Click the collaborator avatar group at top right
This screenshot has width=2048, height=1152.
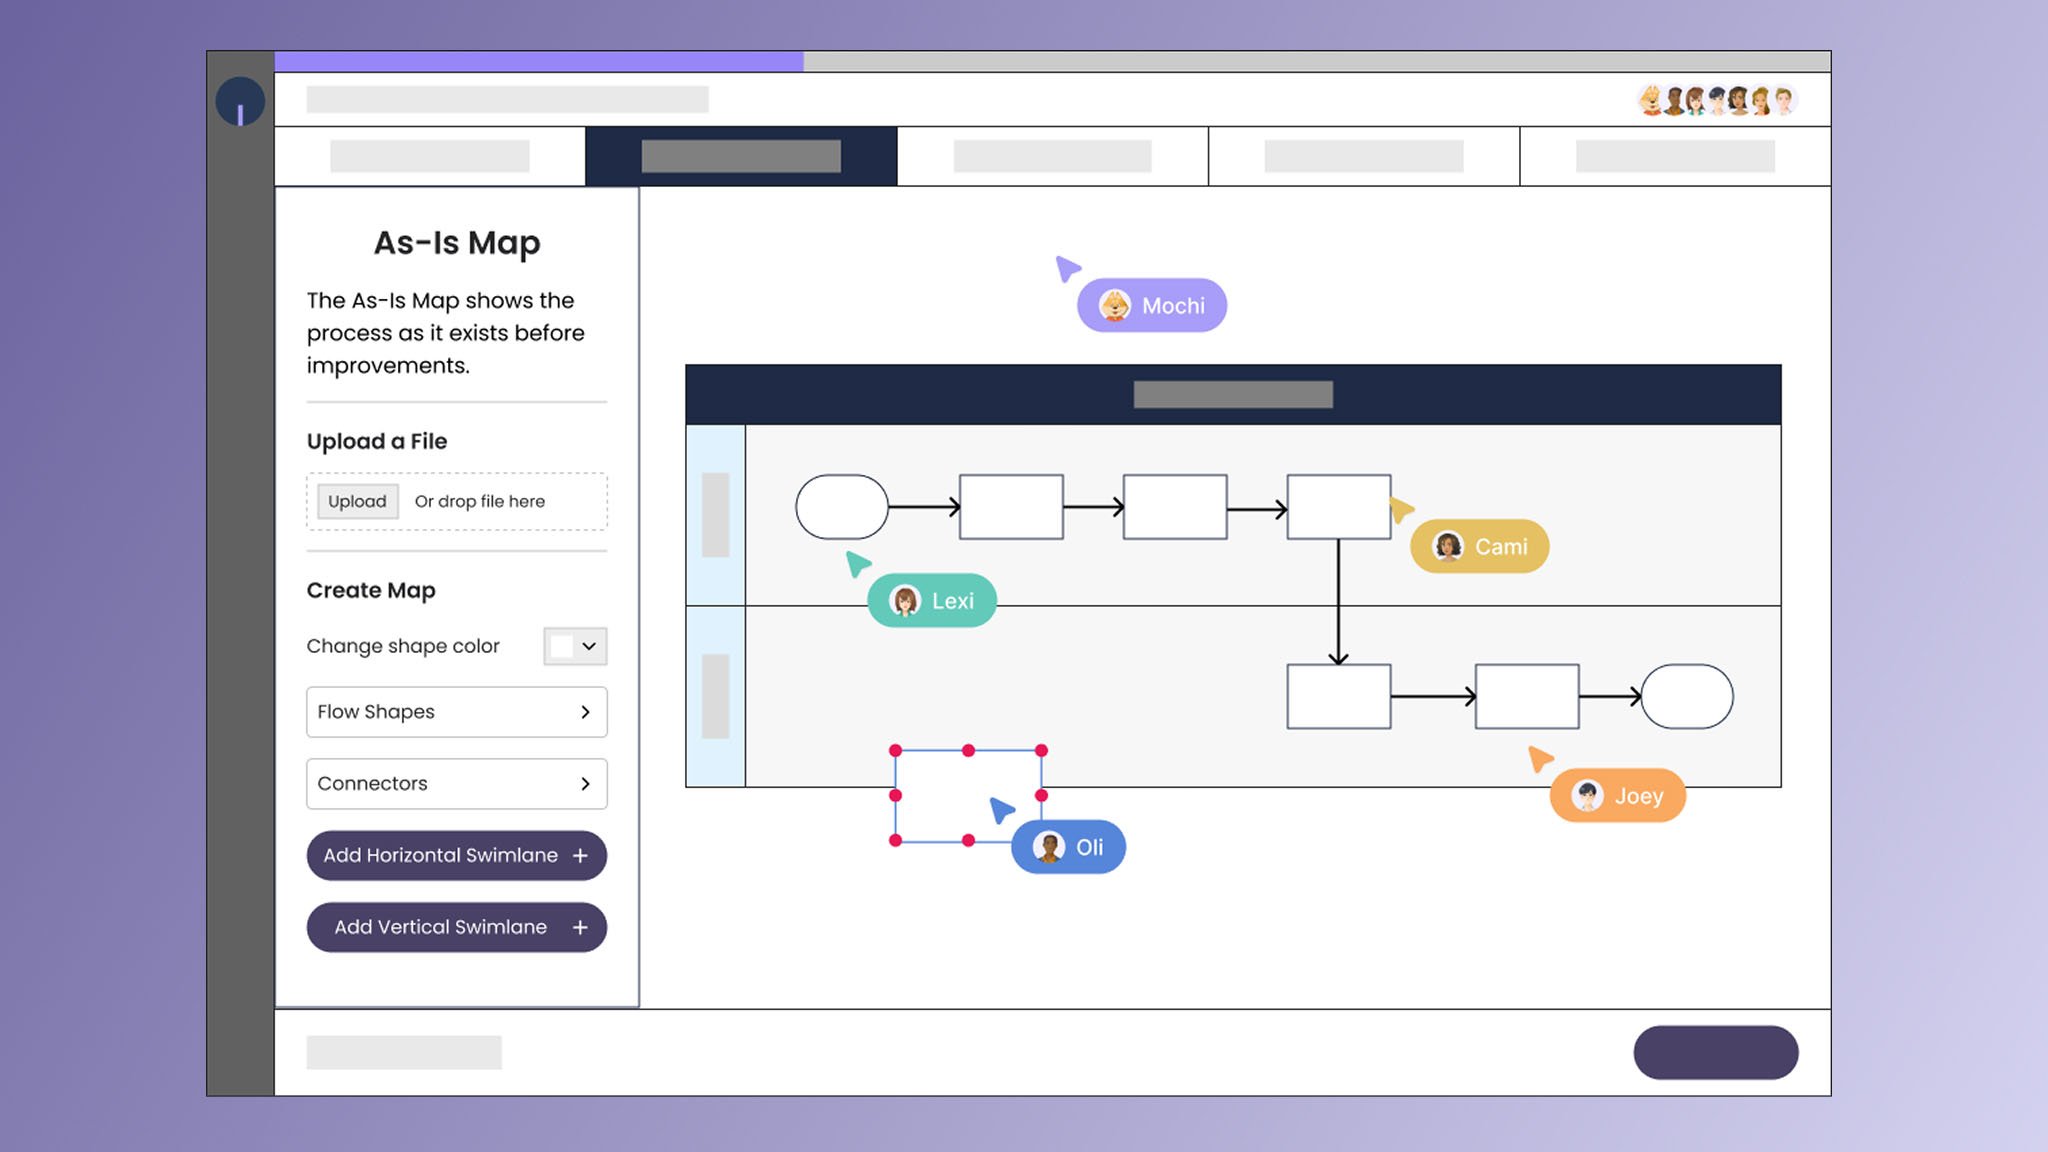(x=1716, y=100)
